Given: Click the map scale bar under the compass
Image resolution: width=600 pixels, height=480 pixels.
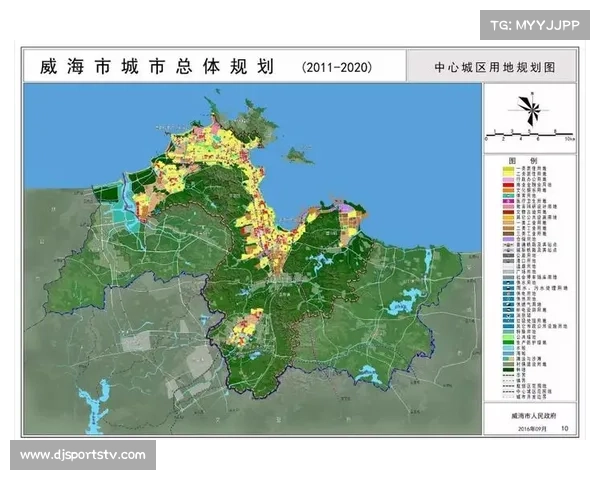Looking at the screenshot, I should 529,133.
